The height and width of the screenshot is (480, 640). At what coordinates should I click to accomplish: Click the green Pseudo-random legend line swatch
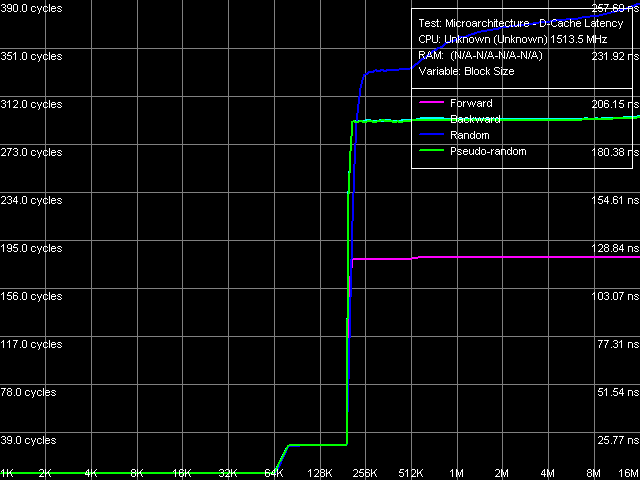point(431,152)
